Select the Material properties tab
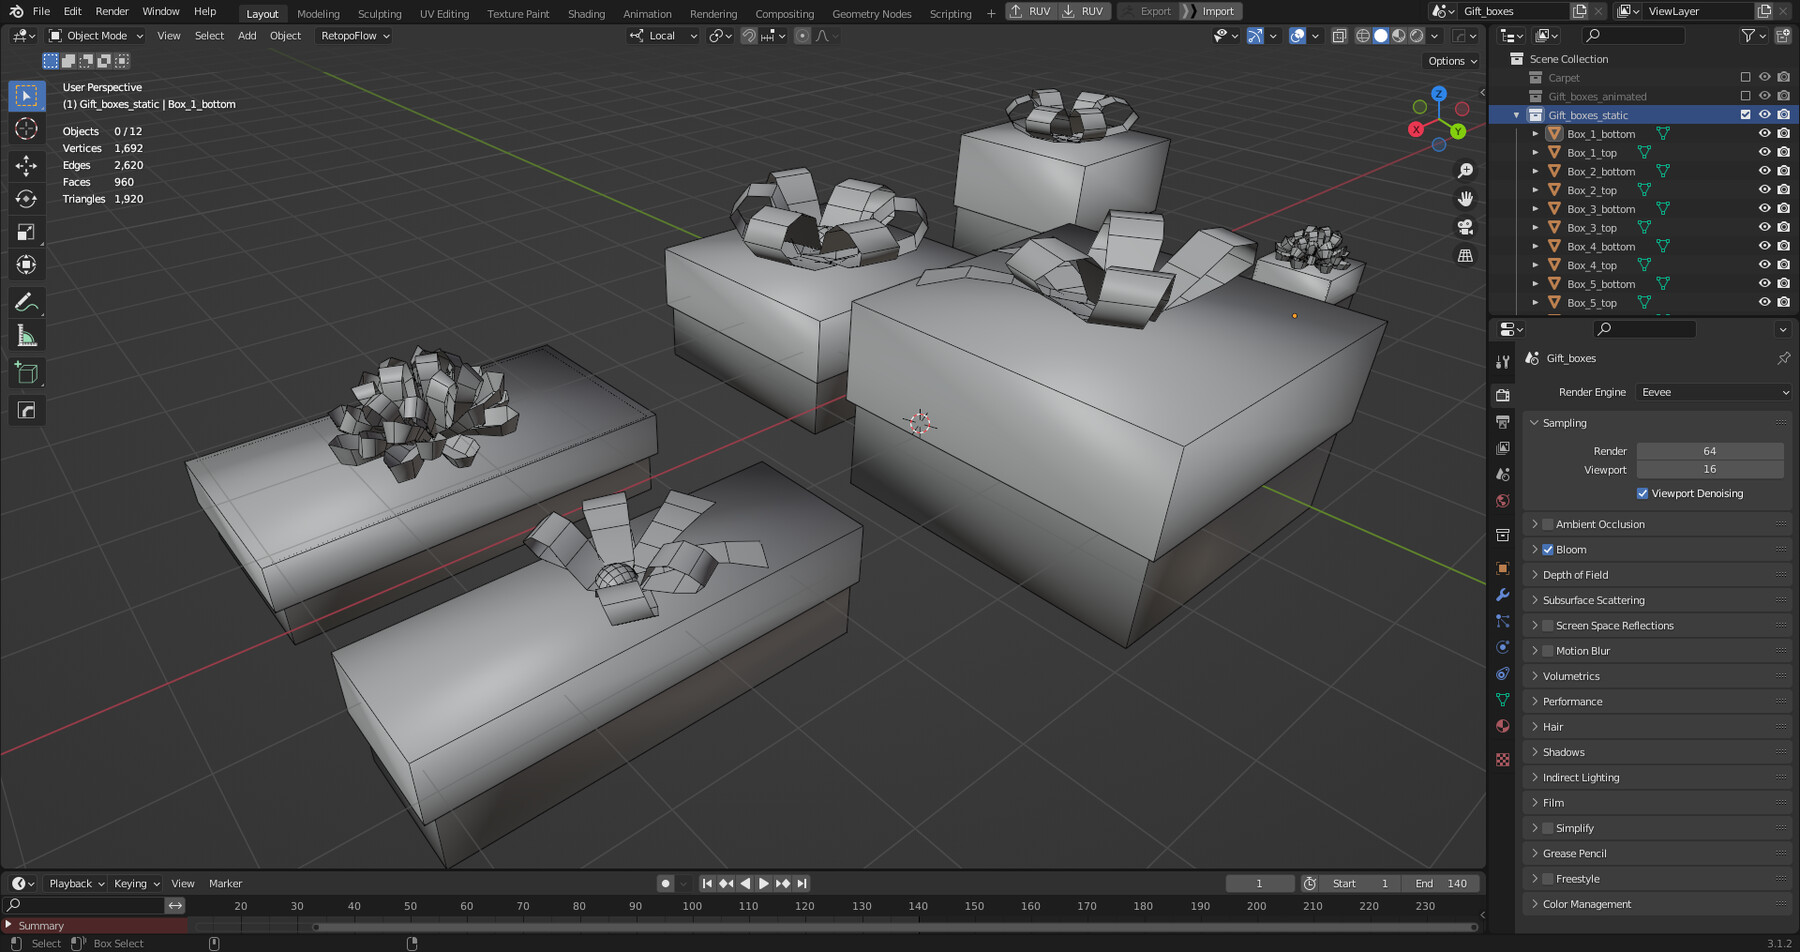The width and height of the screenshot is (1800, 952). tap(1503, 727)
